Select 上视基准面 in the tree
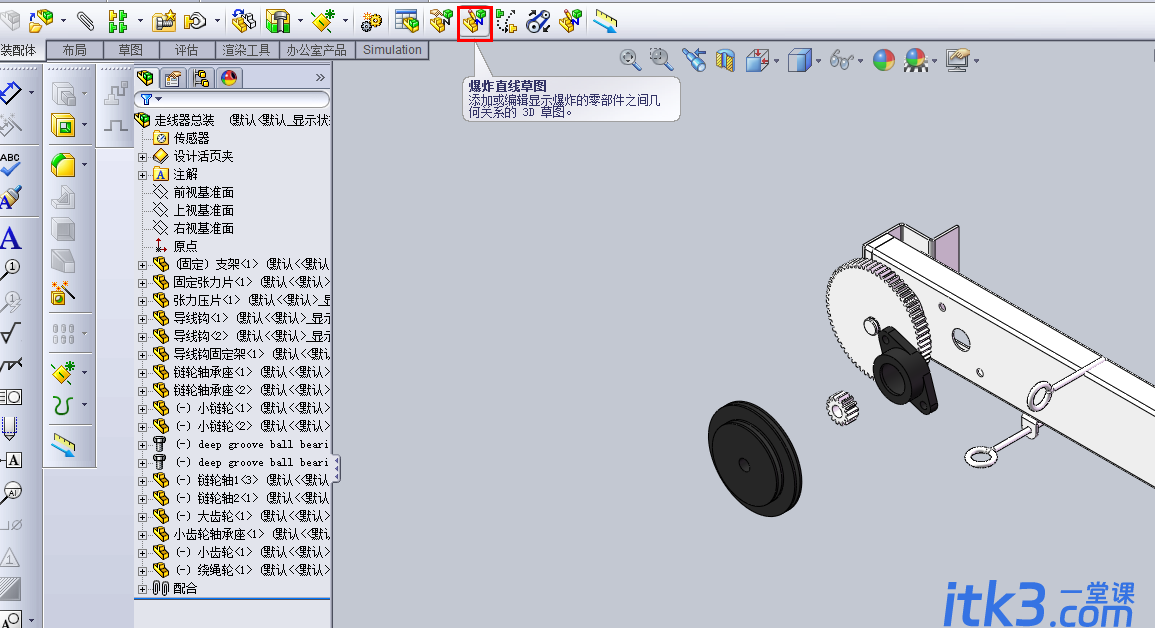1155x628 pixels. click(203, 211)
